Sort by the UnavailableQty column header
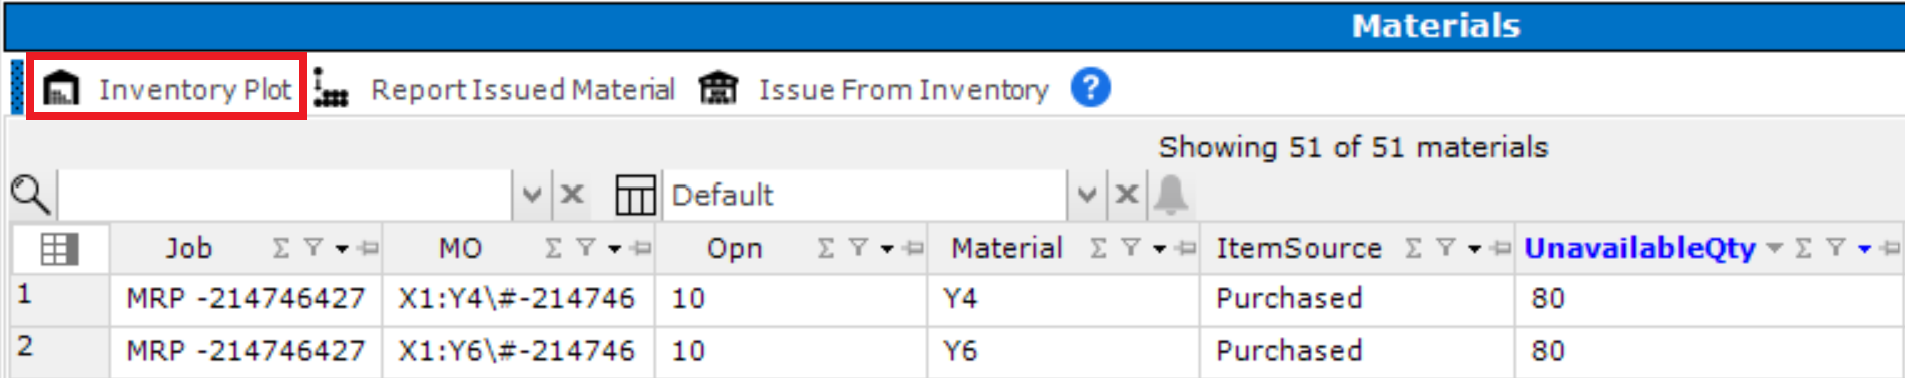This screenshot has width=1905, height=378. pyautogui.click(x=1639, y=248)
